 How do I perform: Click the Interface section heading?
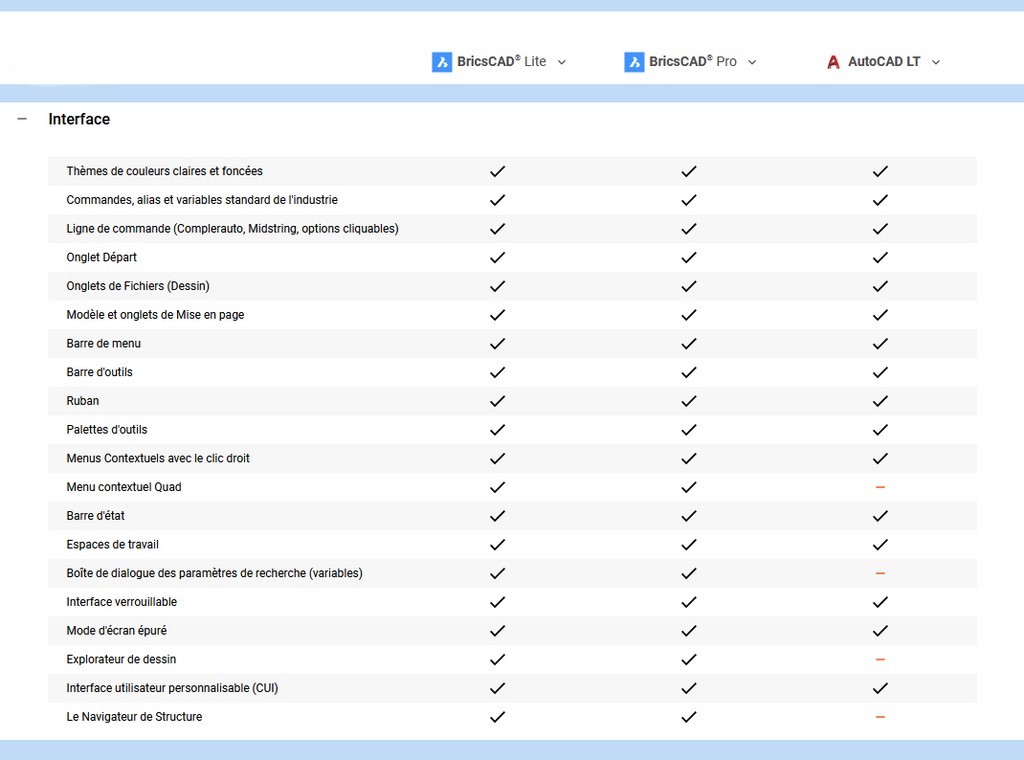(x=79, y=119)
